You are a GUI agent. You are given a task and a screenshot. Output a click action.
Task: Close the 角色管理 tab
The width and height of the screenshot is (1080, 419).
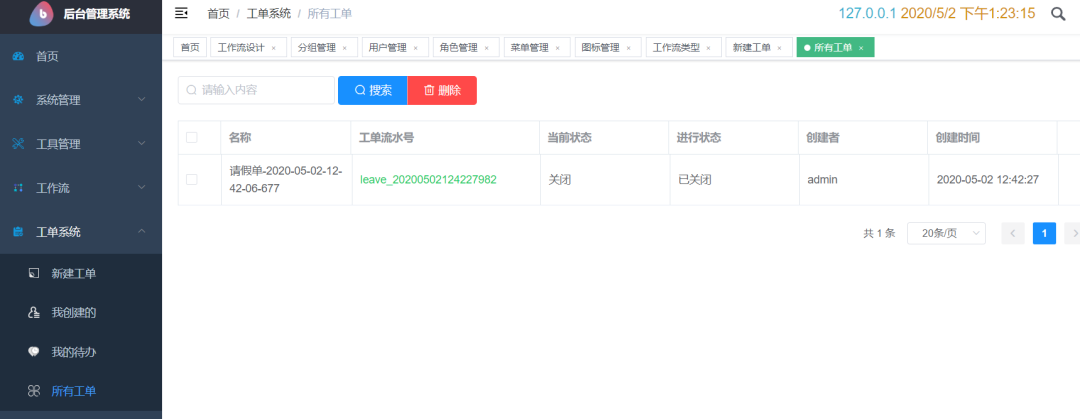click(486, 48)
